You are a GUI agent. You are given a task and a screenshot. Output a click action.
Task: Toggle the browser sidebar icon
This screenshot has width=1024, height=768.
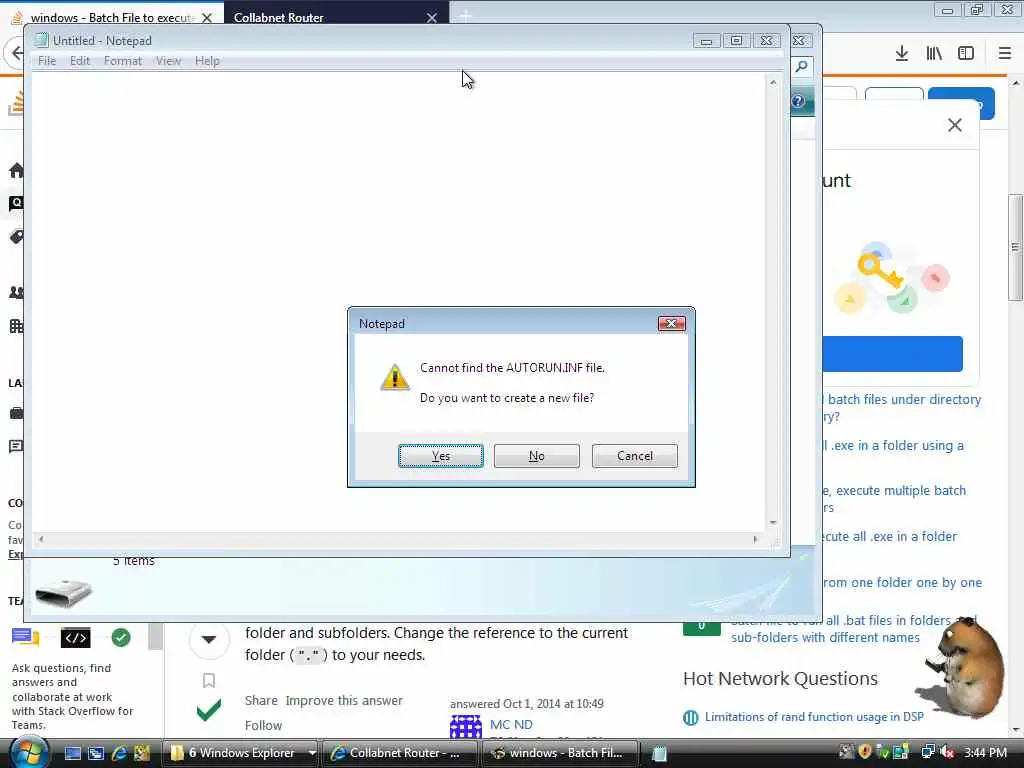[x=966, y=54]
